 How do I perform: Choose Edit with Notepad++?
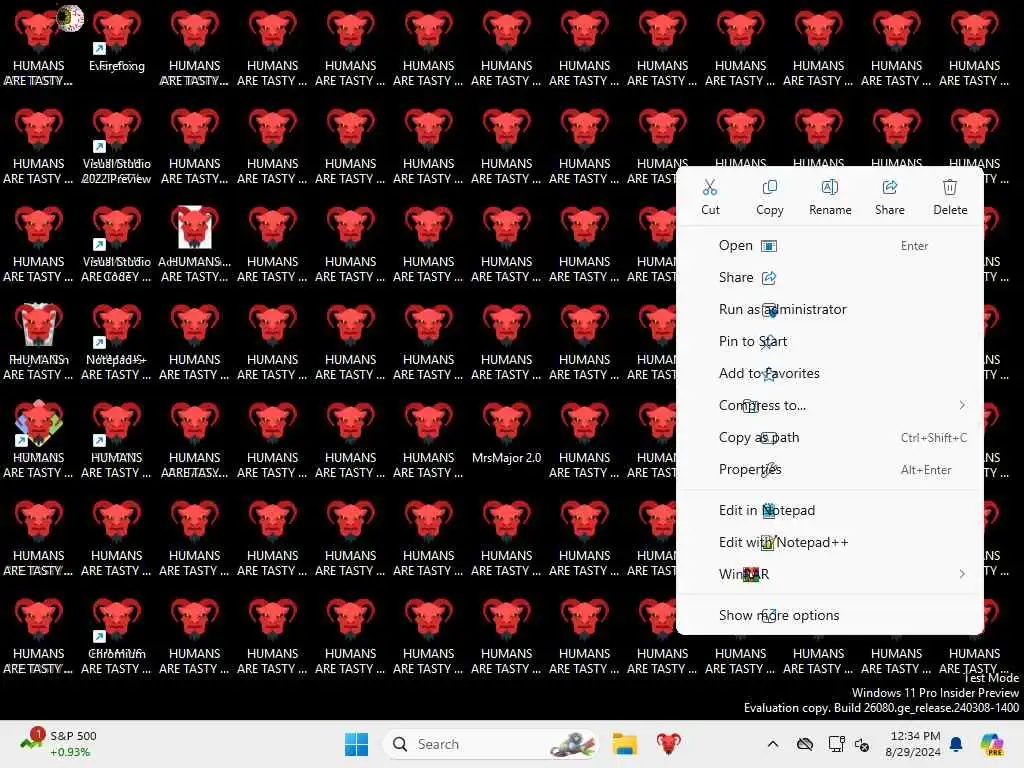pos(829,542)
